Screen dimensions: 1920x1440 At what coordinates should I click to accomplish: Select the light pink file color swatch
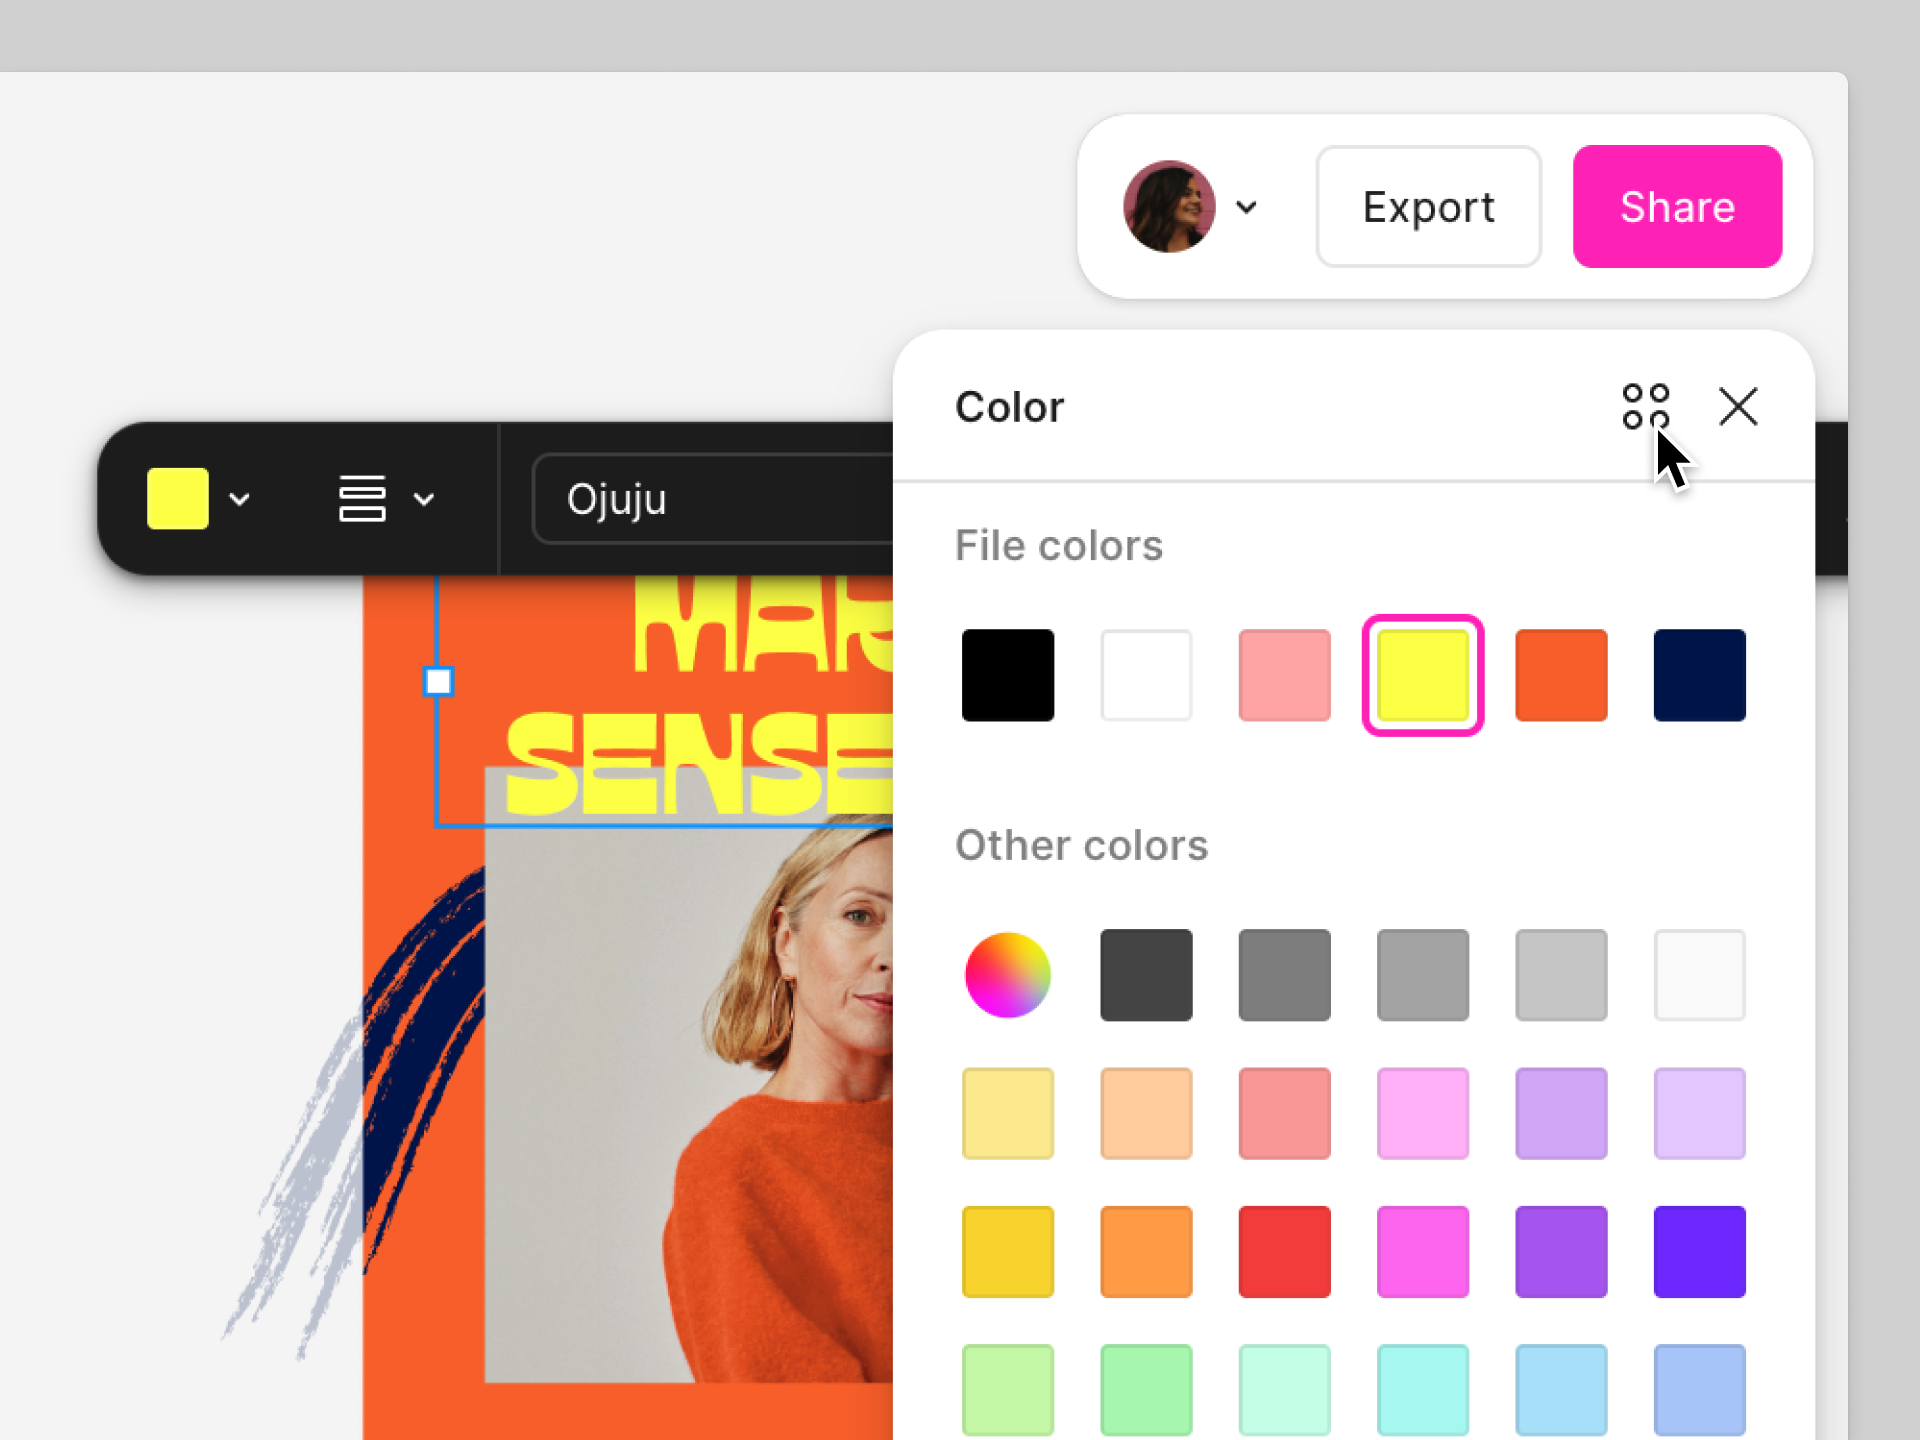(1284, 675)
